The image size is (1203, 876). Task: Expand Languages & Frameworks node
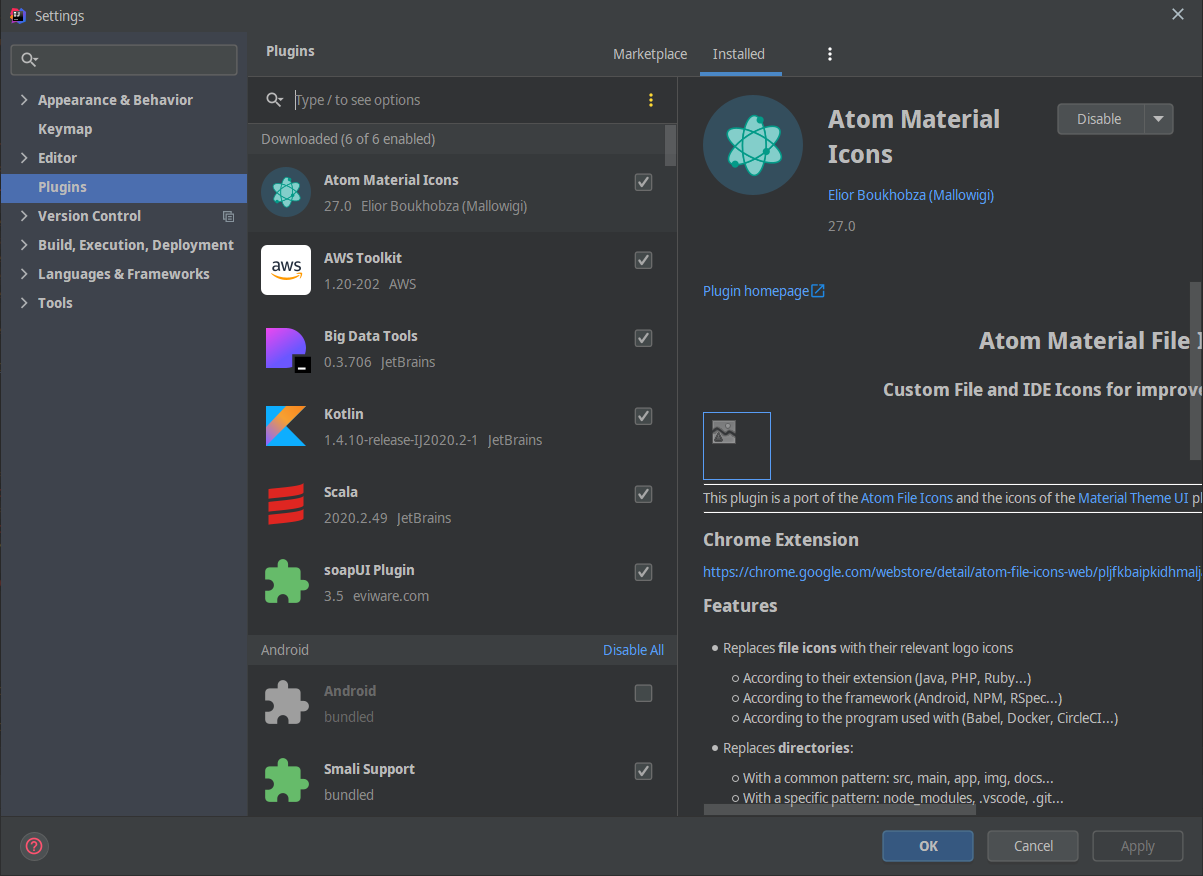point(24,274)
